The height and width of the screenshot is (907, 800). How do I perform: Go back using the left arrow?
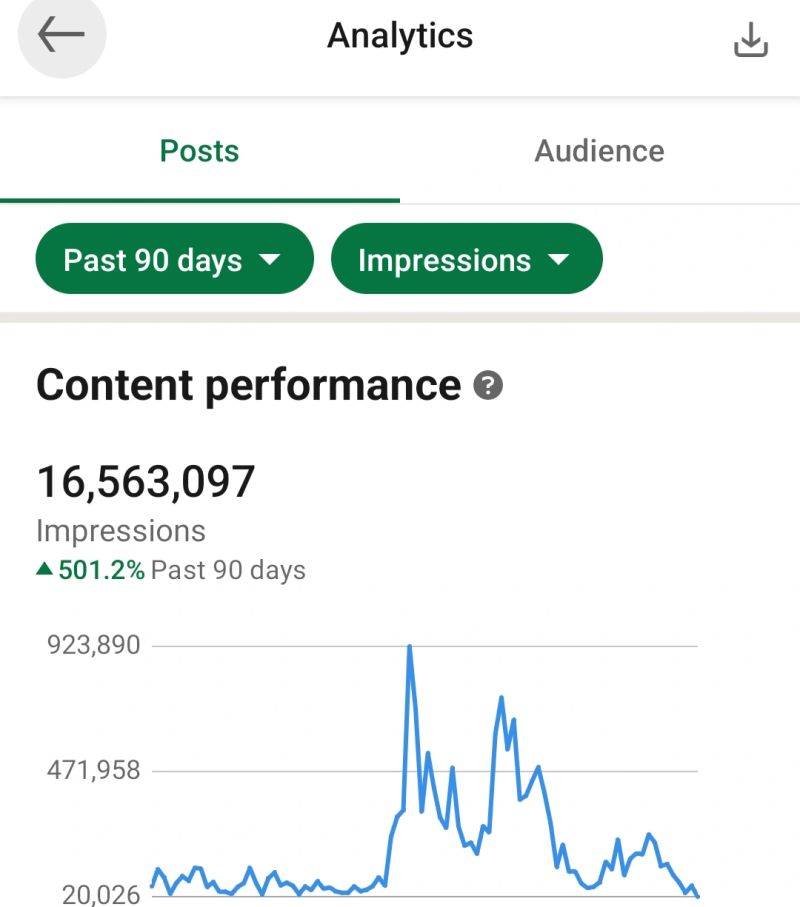61,36
